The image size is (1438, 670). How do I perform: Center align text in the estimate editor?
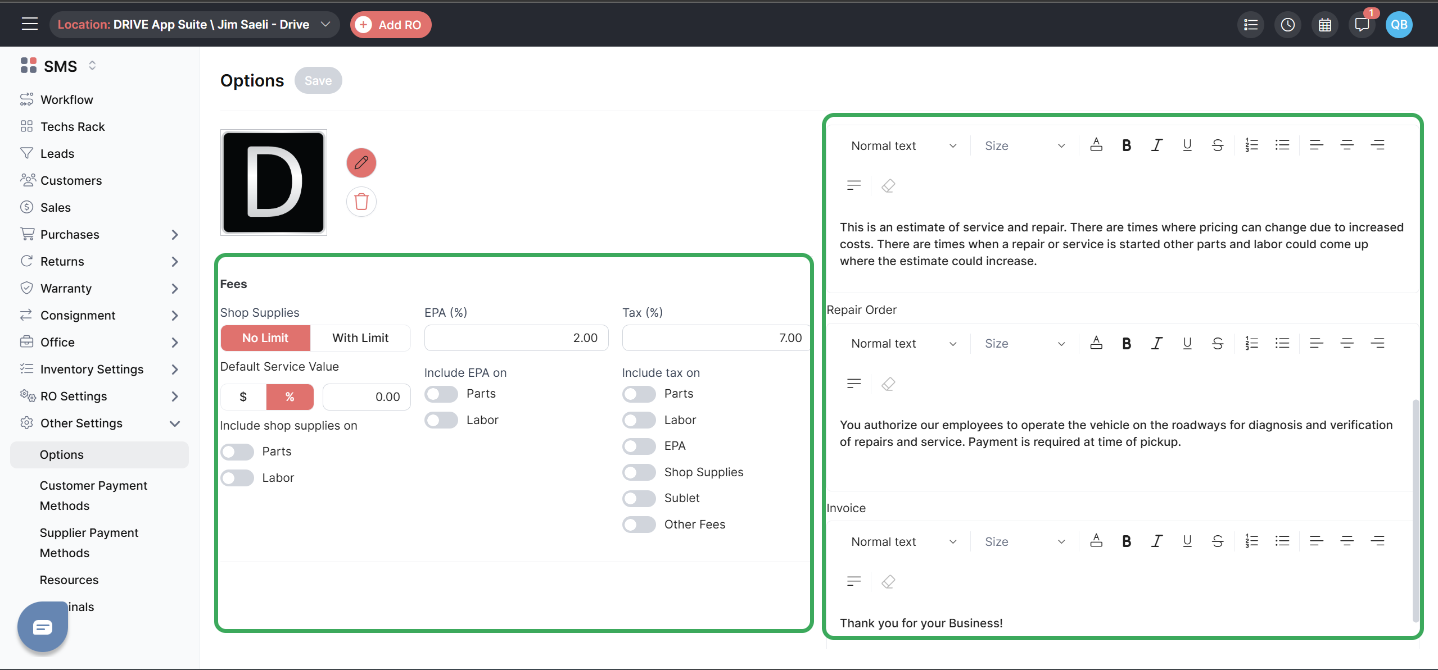1347,145
